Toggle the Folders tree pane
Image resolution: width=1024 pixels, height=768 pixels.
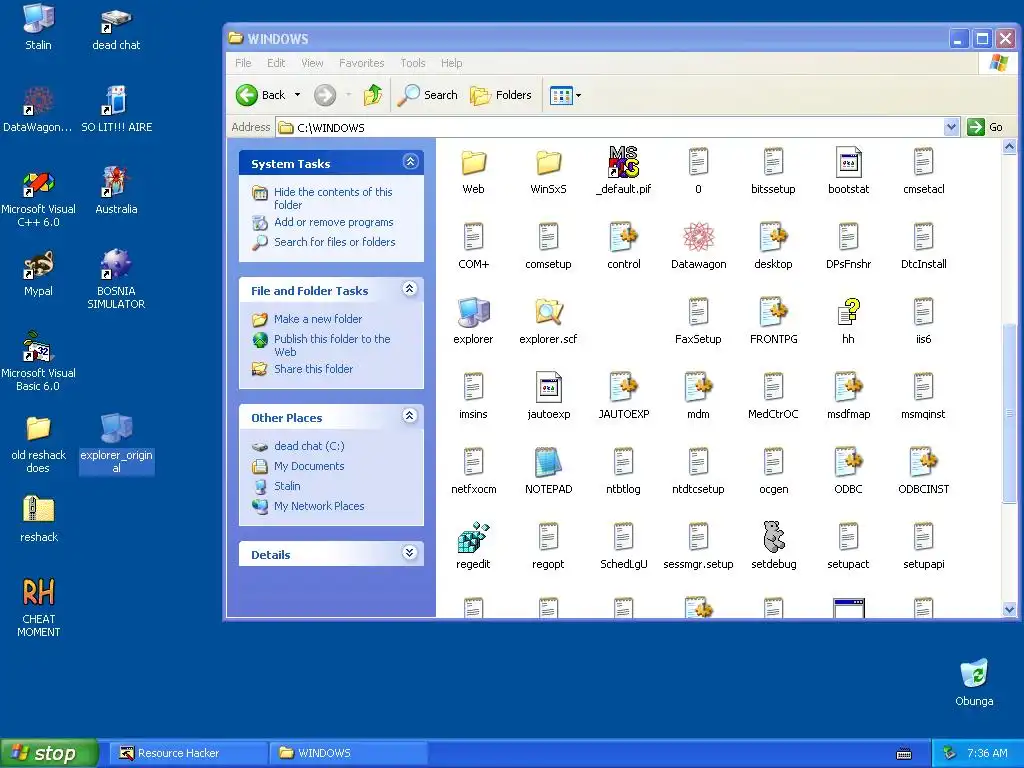(x=501, y=95)
